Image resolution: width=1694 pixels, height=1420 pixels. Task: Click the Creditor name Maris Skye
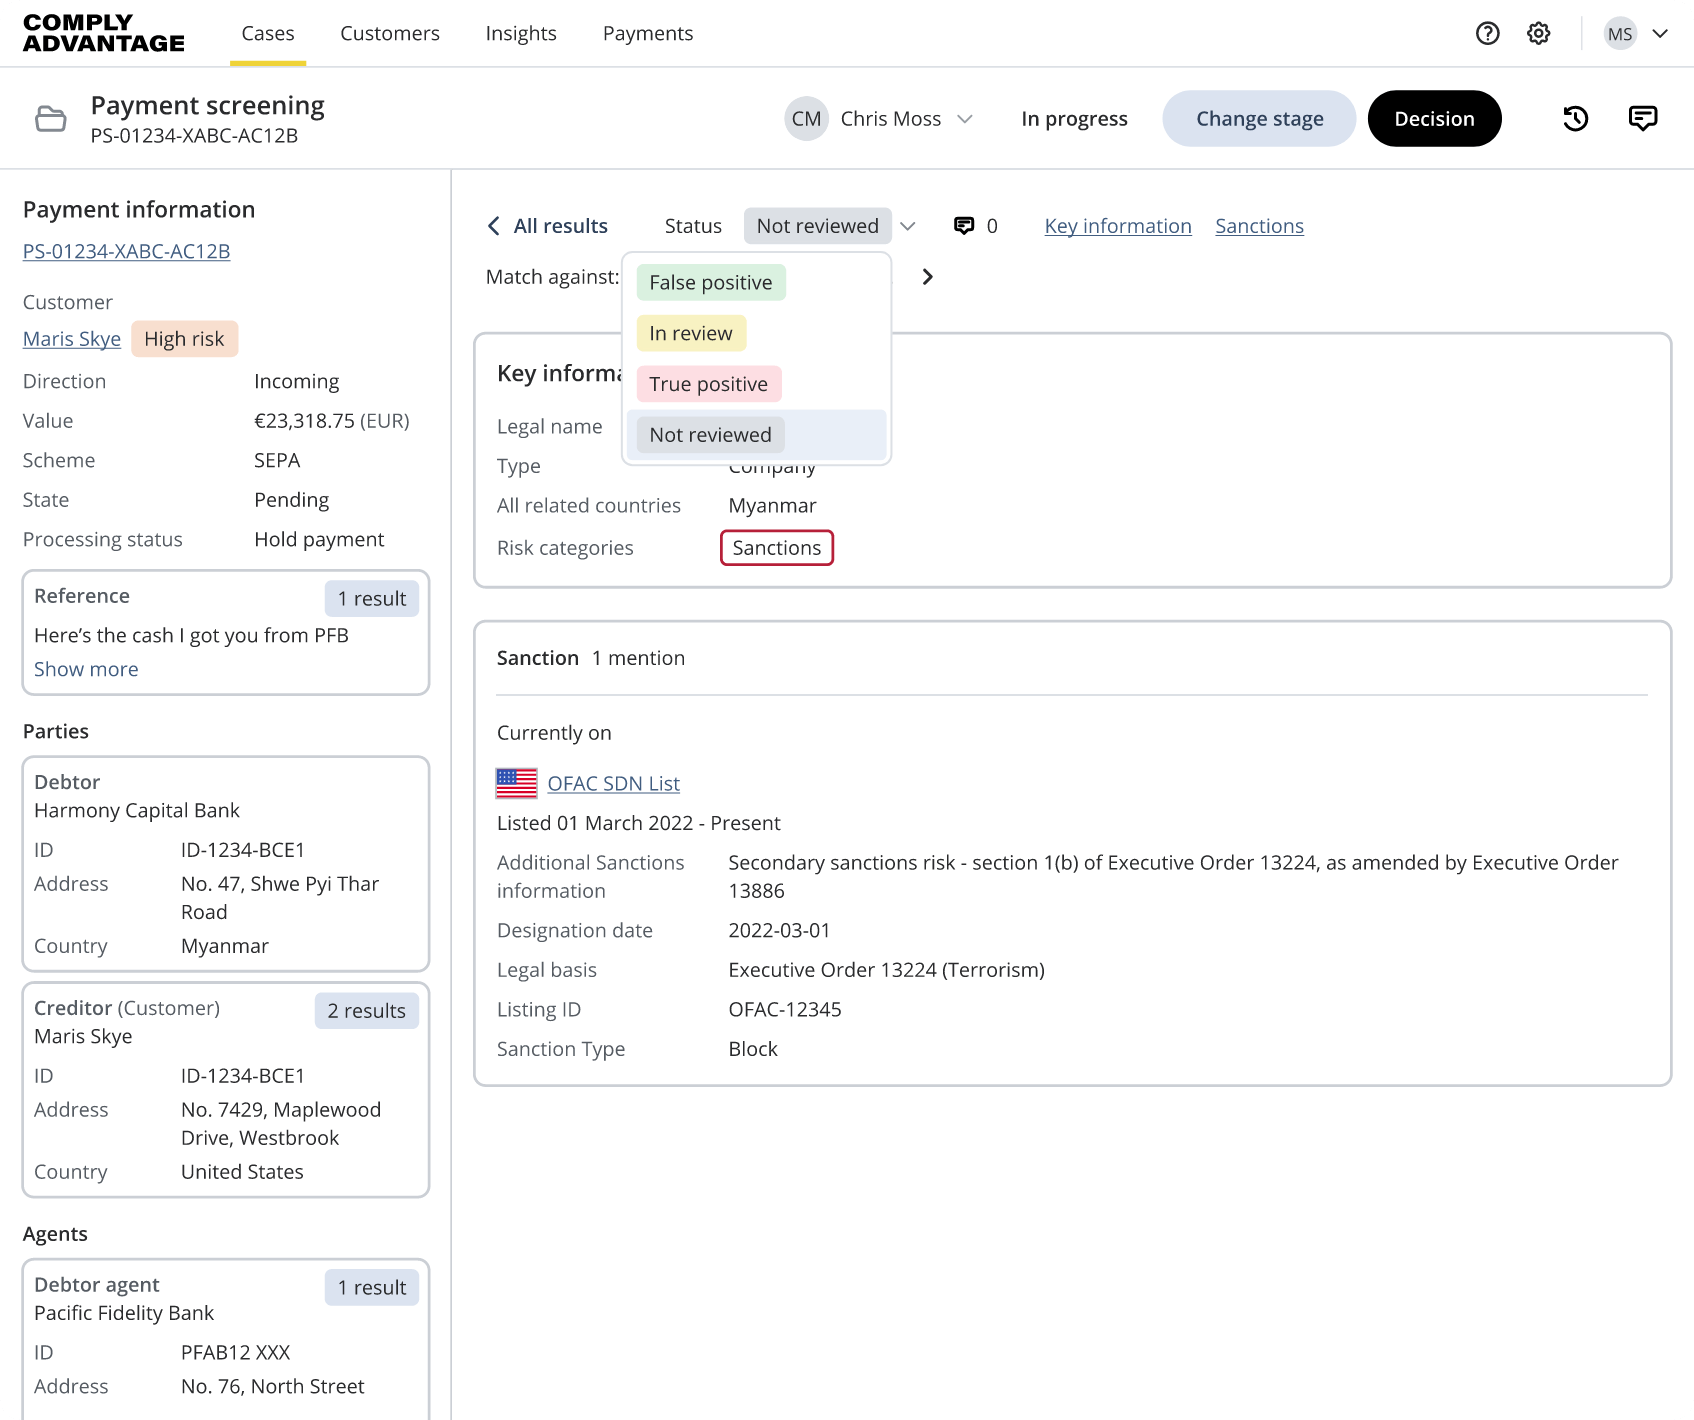[x=83, y=1036]
